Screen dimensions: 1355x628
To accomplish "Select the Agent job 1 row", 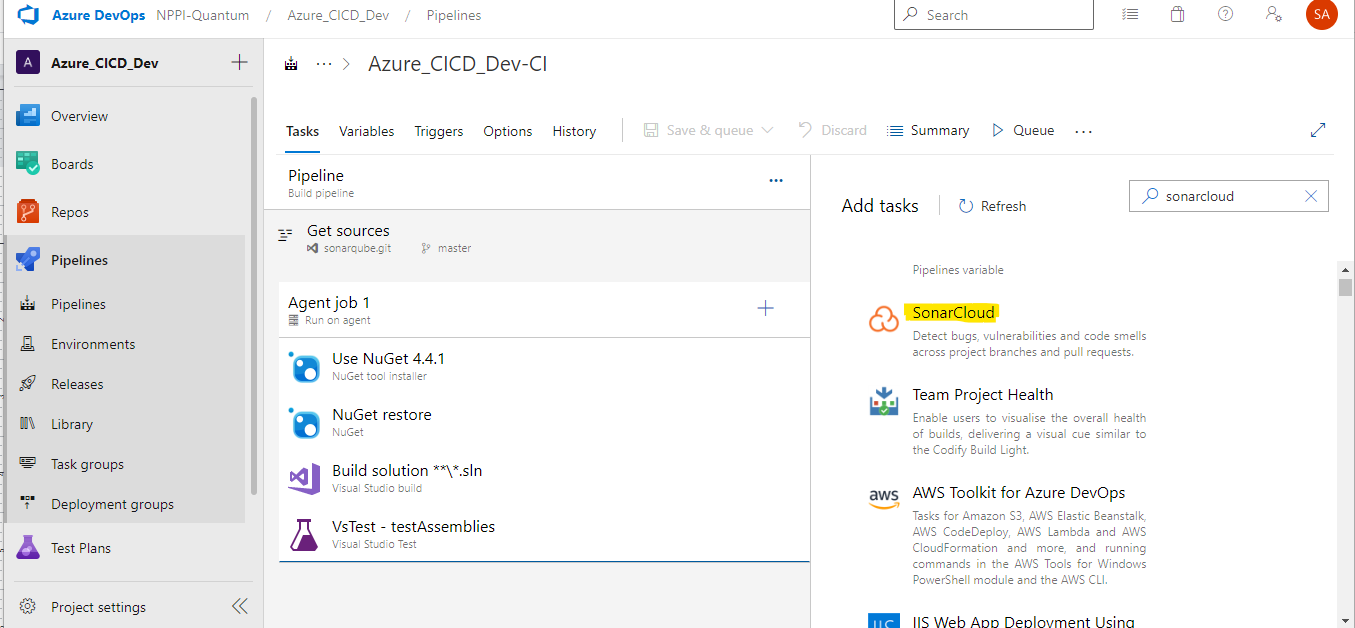I will [x=544, y=309].
